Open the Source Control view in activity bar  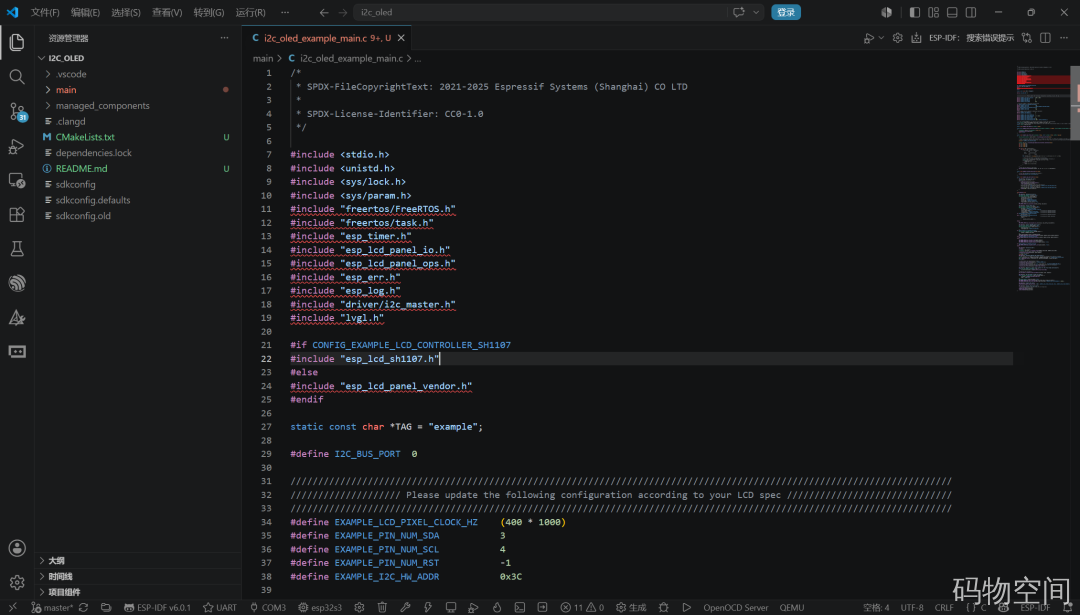coord(17,111)
